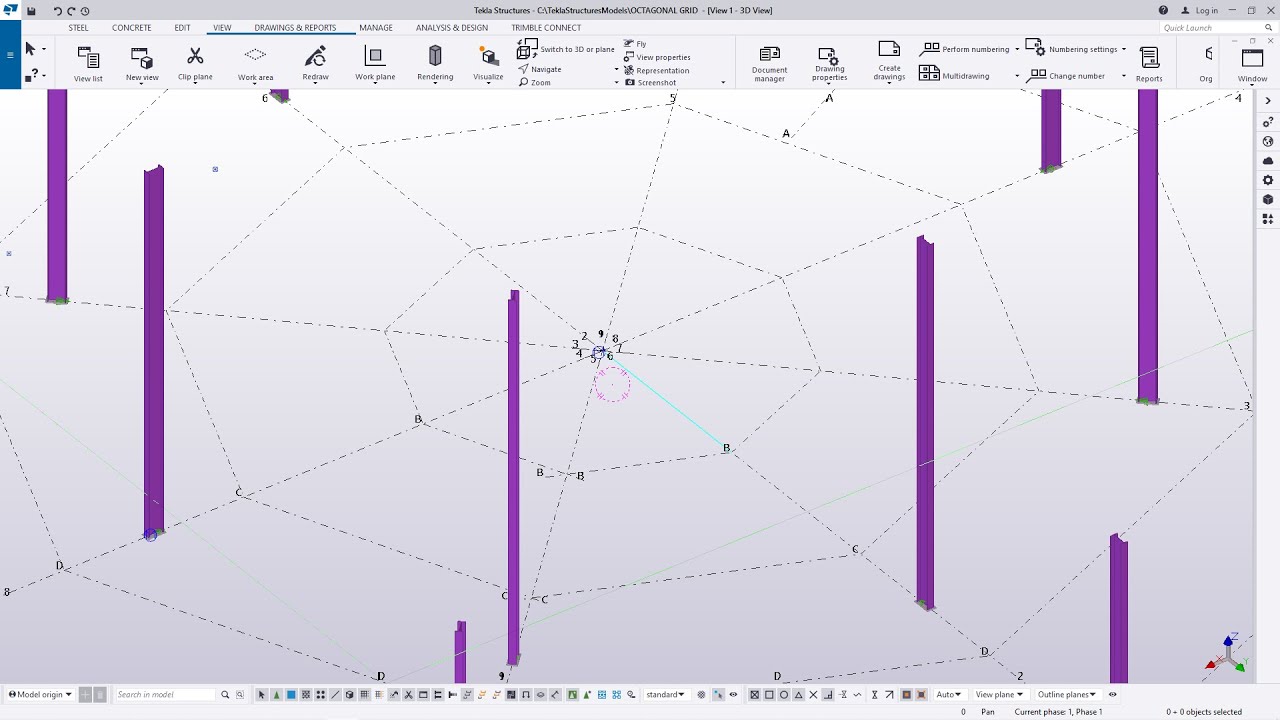The width and height of the screenshot is (1280, 720).
Task: Toggle snap to centers circle switch
Action: tap(784, 695)
